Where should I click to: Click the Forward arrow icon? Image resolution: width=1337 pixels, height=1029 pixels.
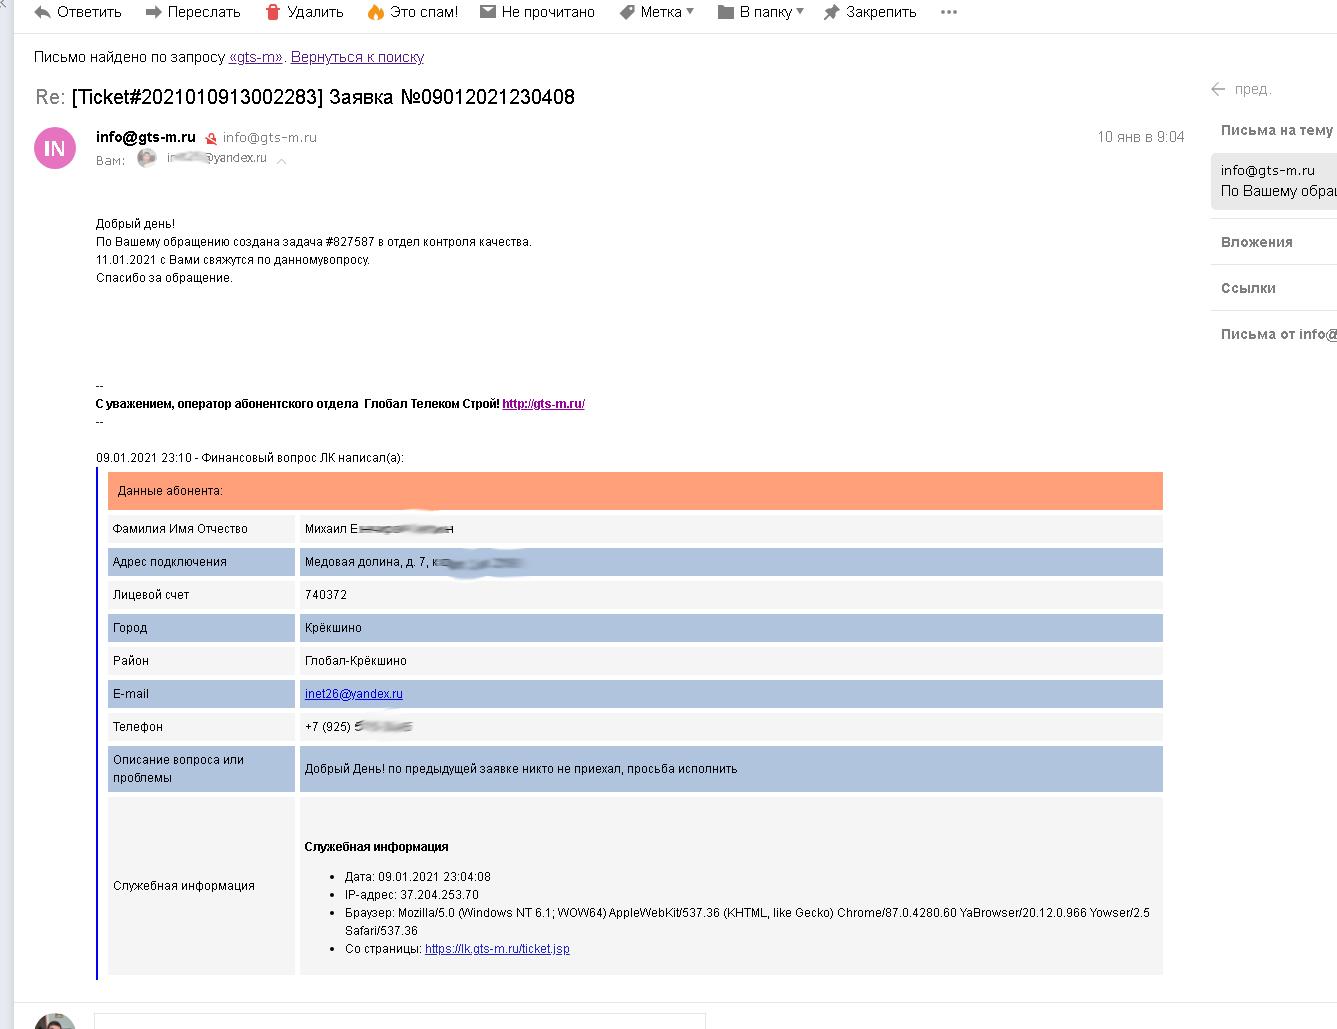coord(154,12)
